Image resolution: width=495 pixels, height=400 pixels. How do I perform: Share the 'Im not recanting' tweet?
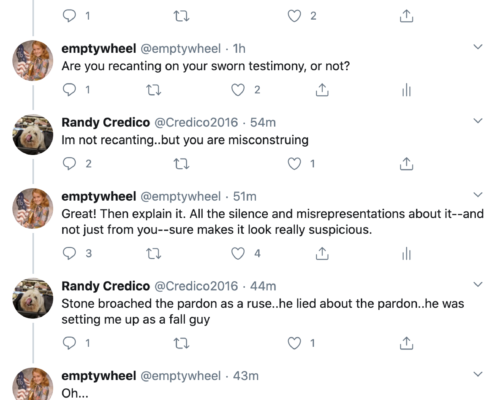(x=406, y=164)
